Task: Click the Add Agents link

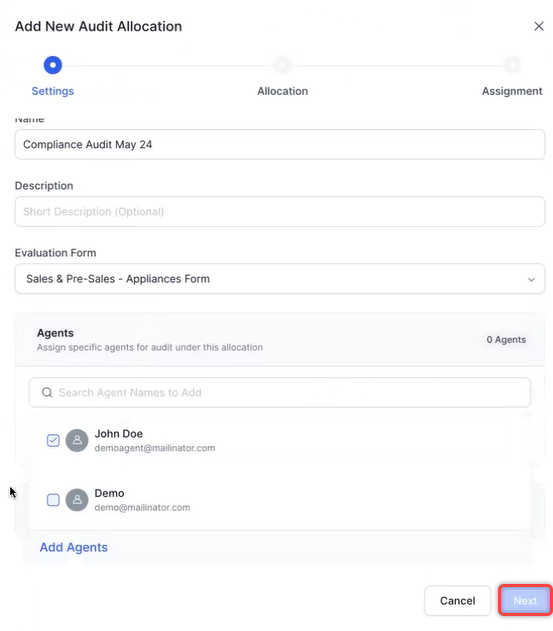Action: (x=74, y=547)
